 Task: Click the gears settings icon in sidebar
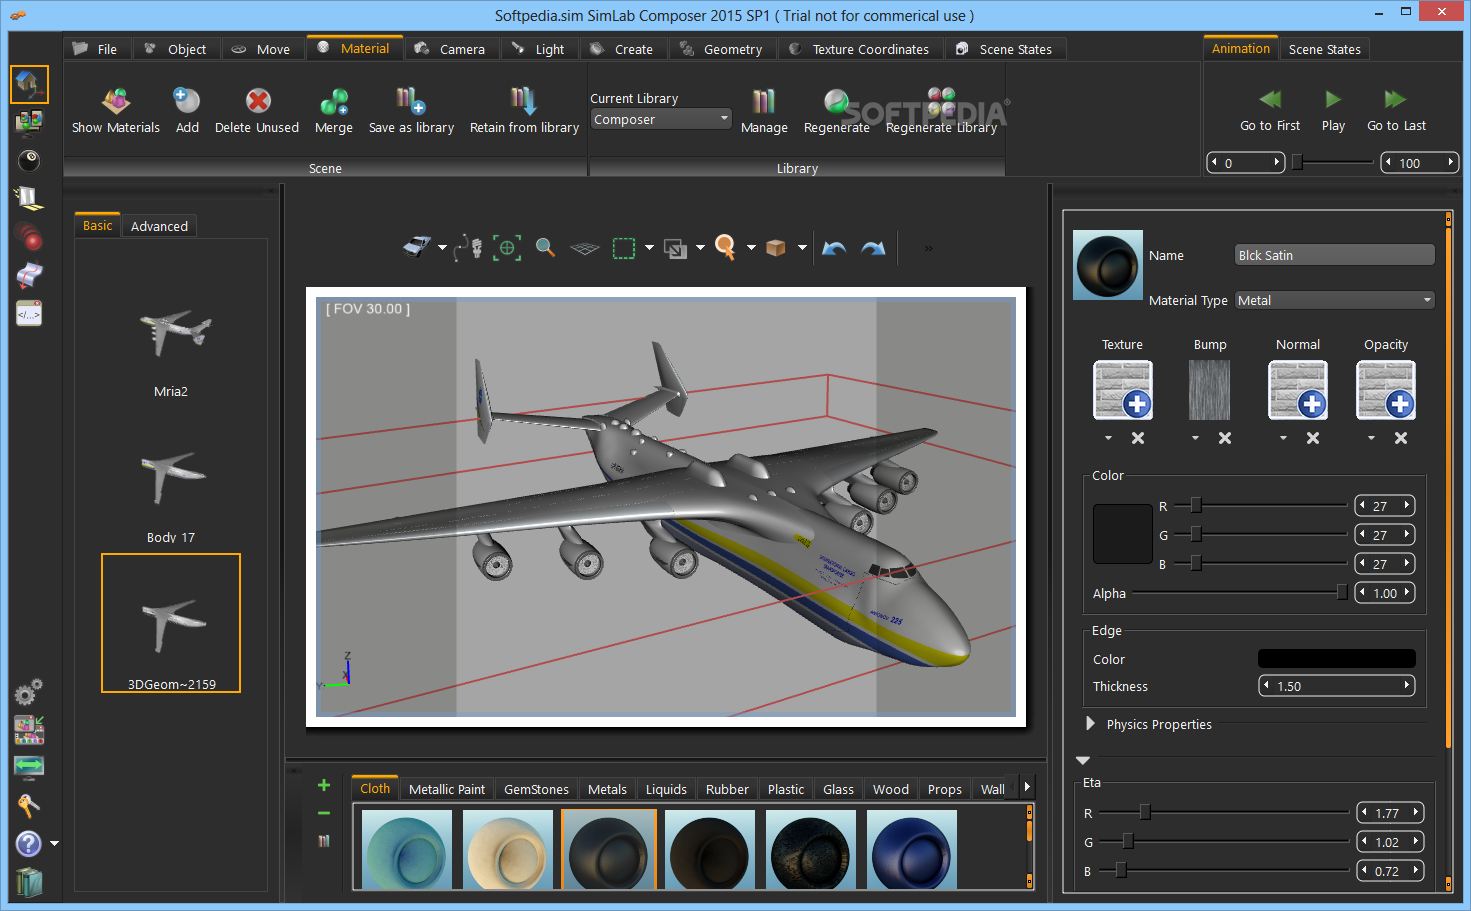tap(28, 692)
